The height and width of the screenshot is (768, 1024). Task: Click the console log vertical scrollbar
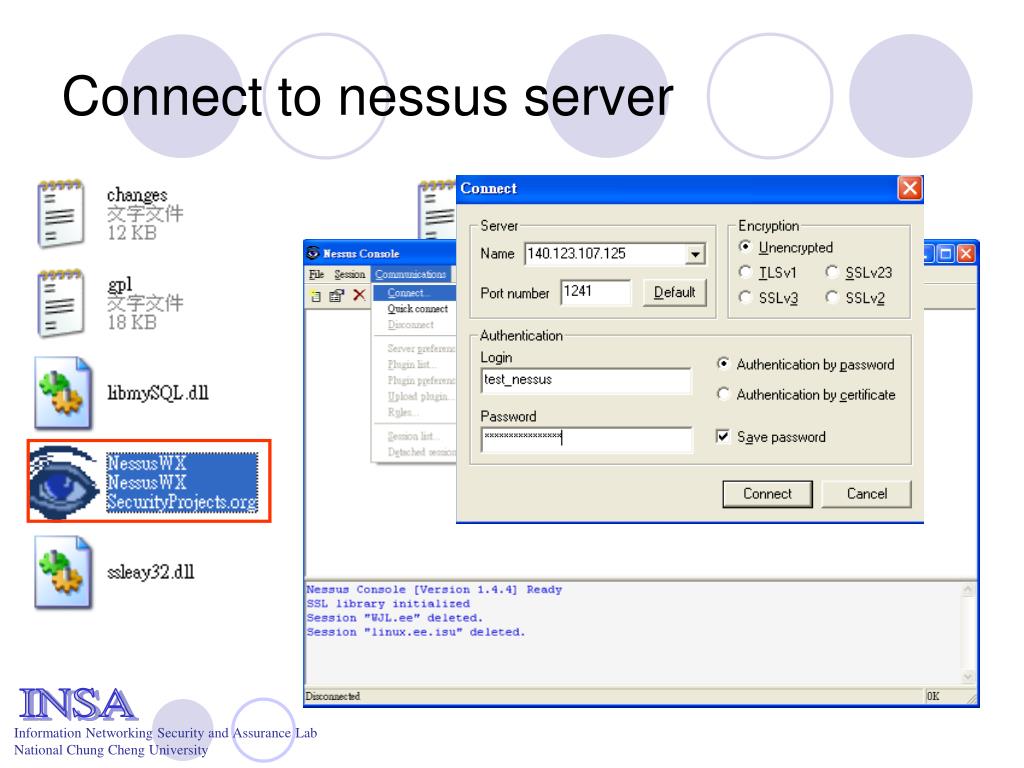[x=968, y=633]
